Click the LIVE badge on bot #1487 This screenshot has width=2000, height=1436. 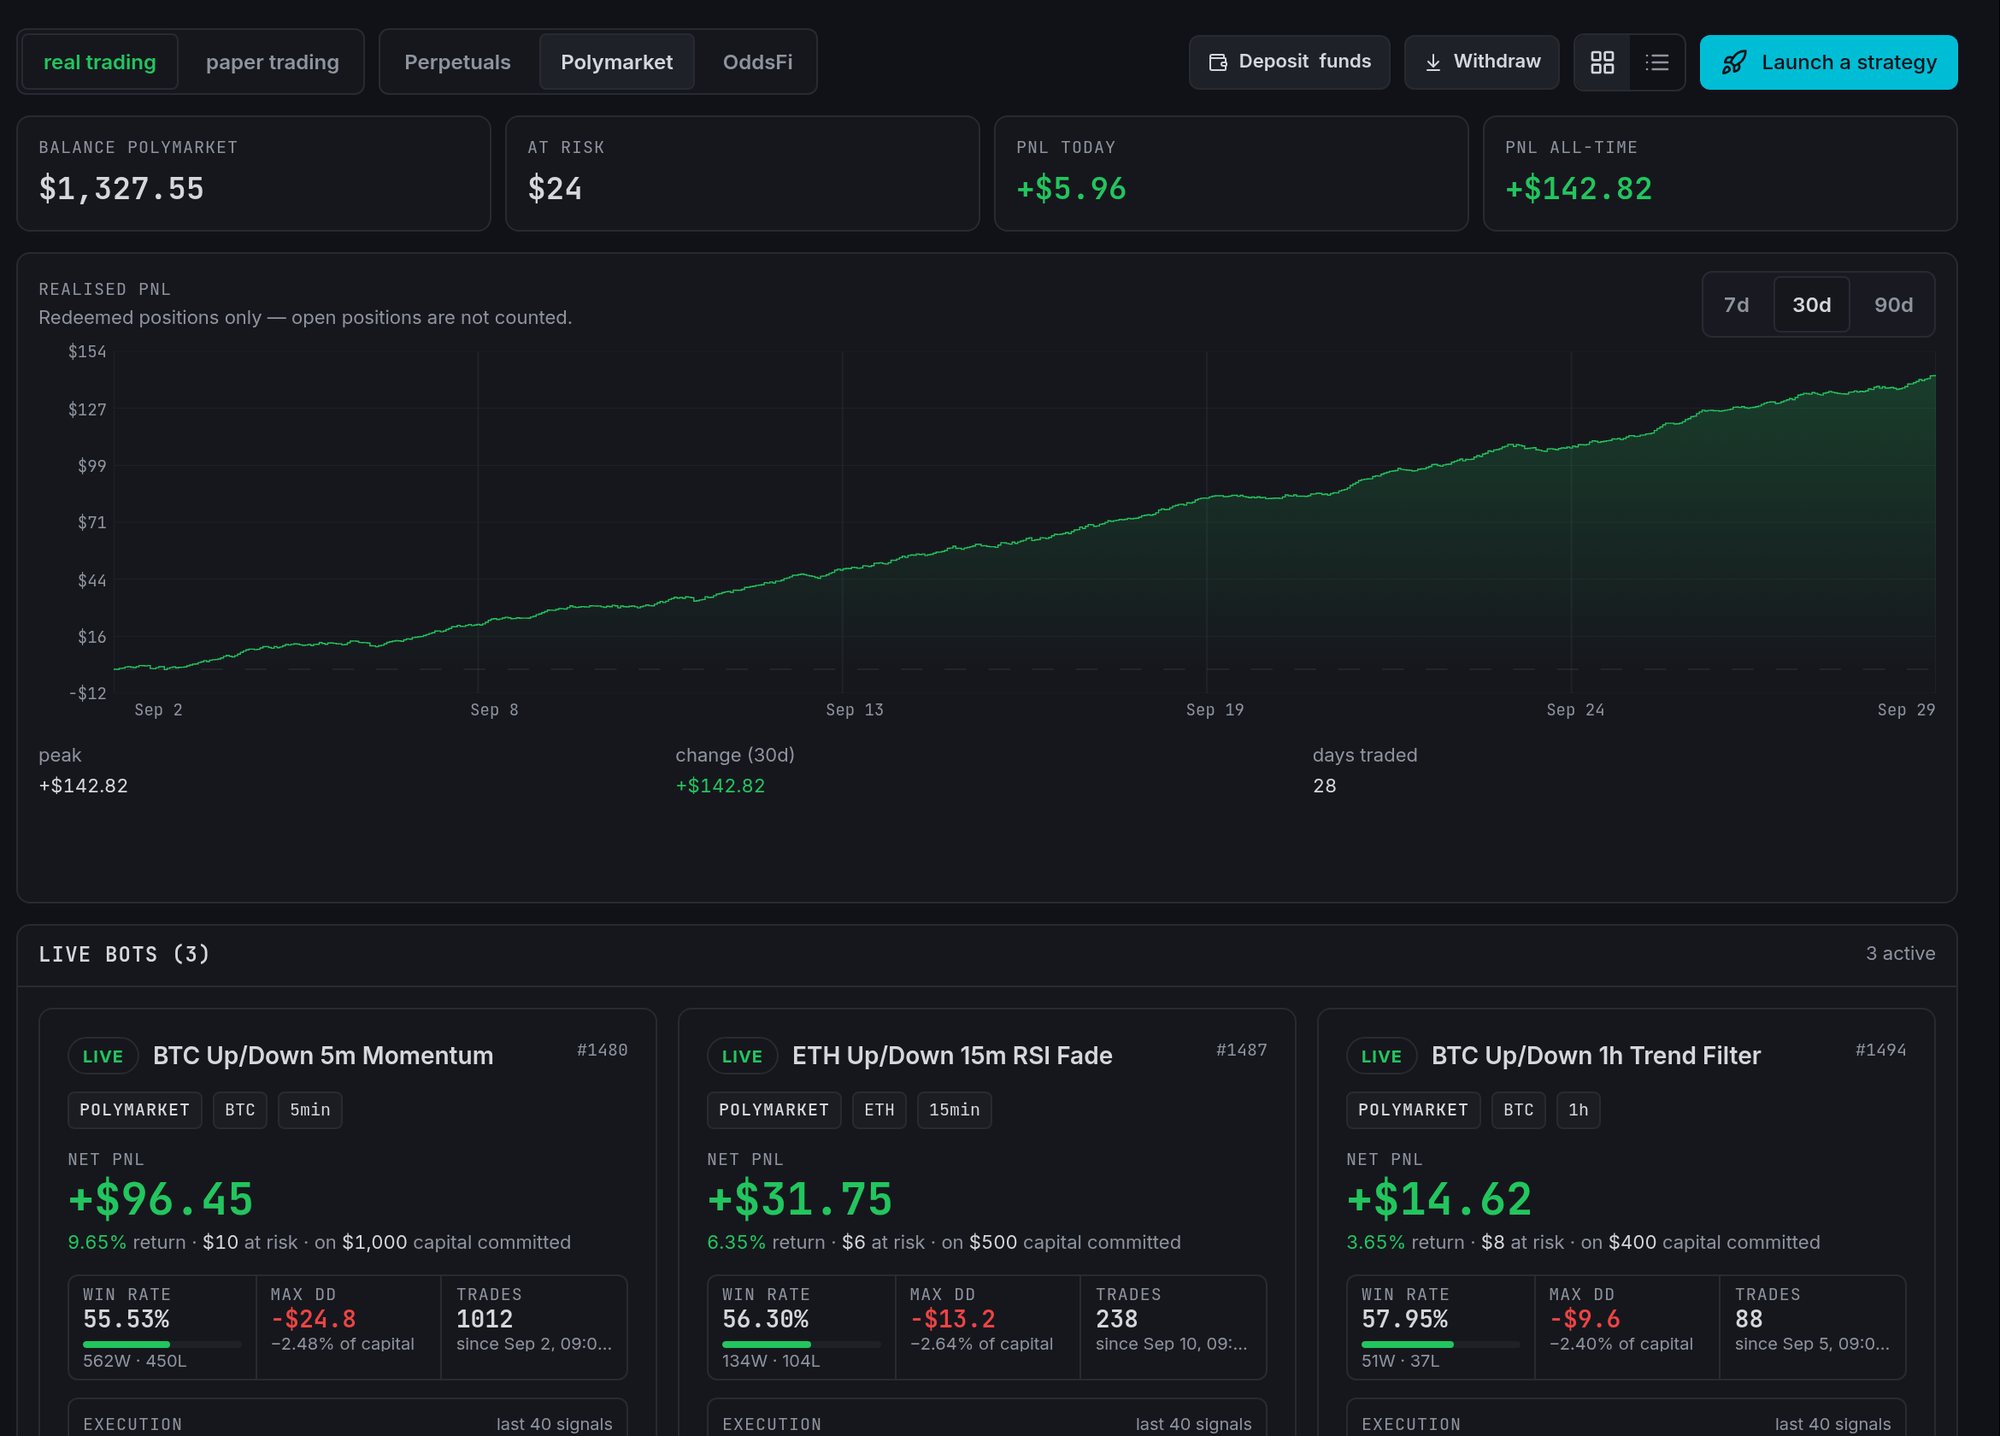[x=742, y=1056]
